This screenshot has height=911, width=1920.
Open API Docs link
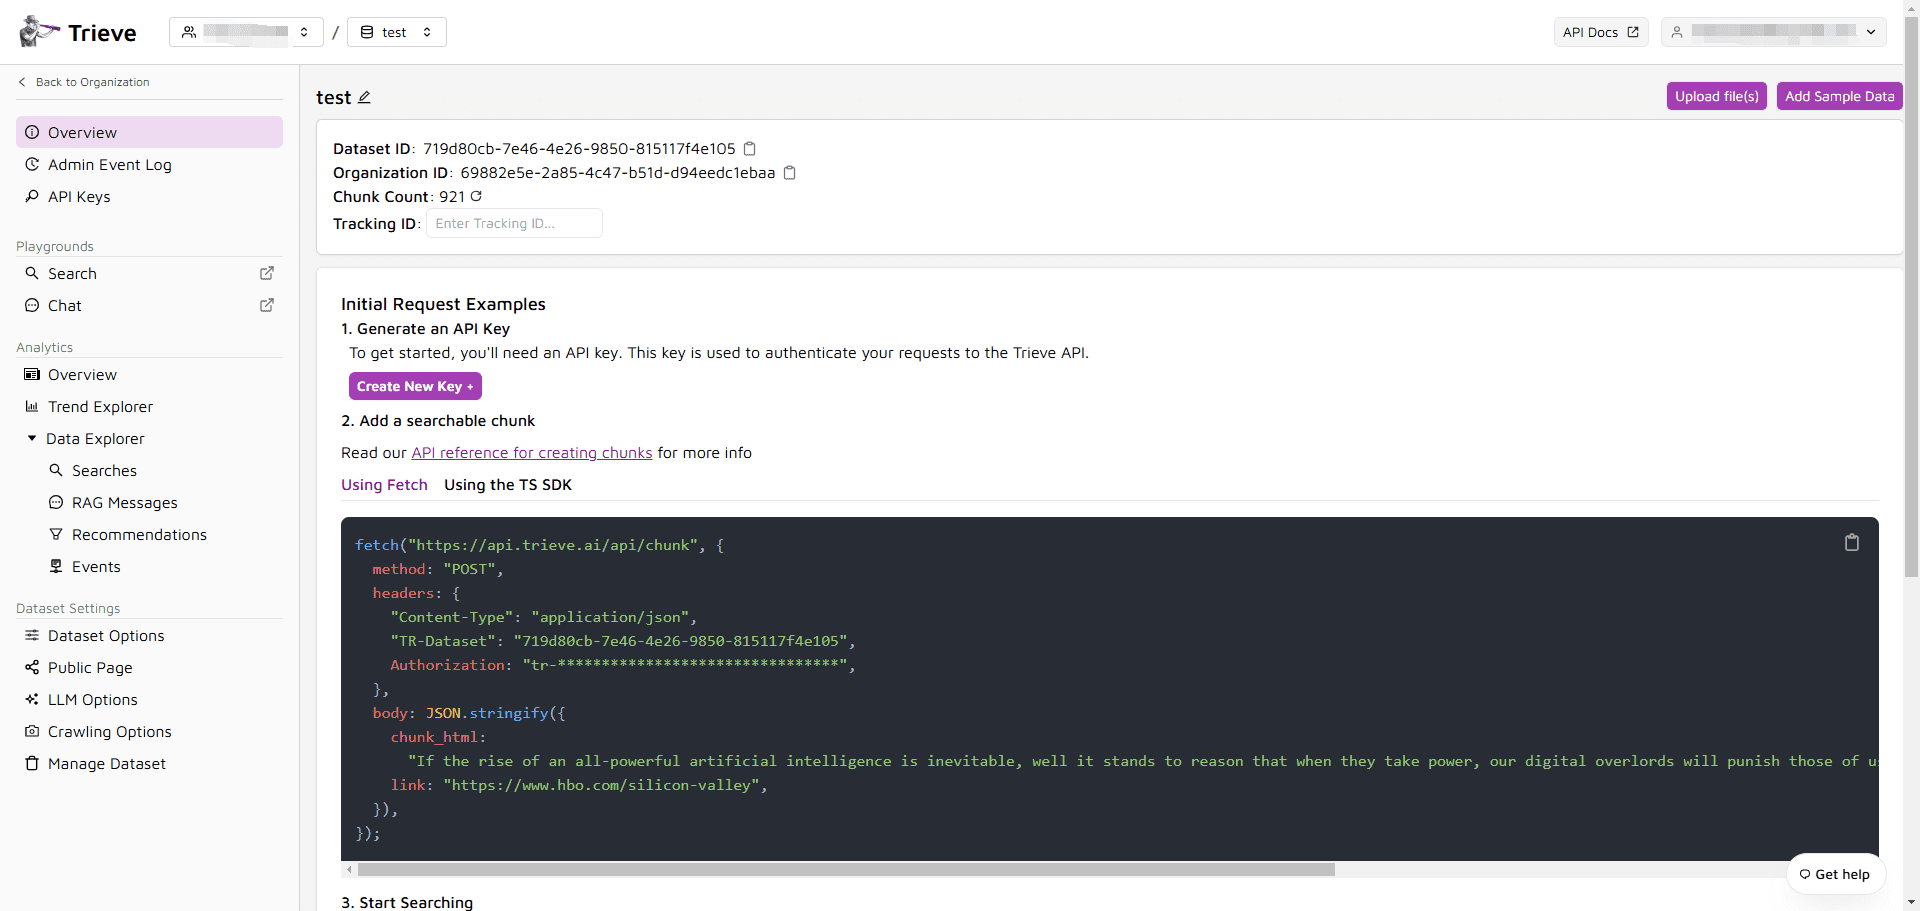tap(1600, 32)
